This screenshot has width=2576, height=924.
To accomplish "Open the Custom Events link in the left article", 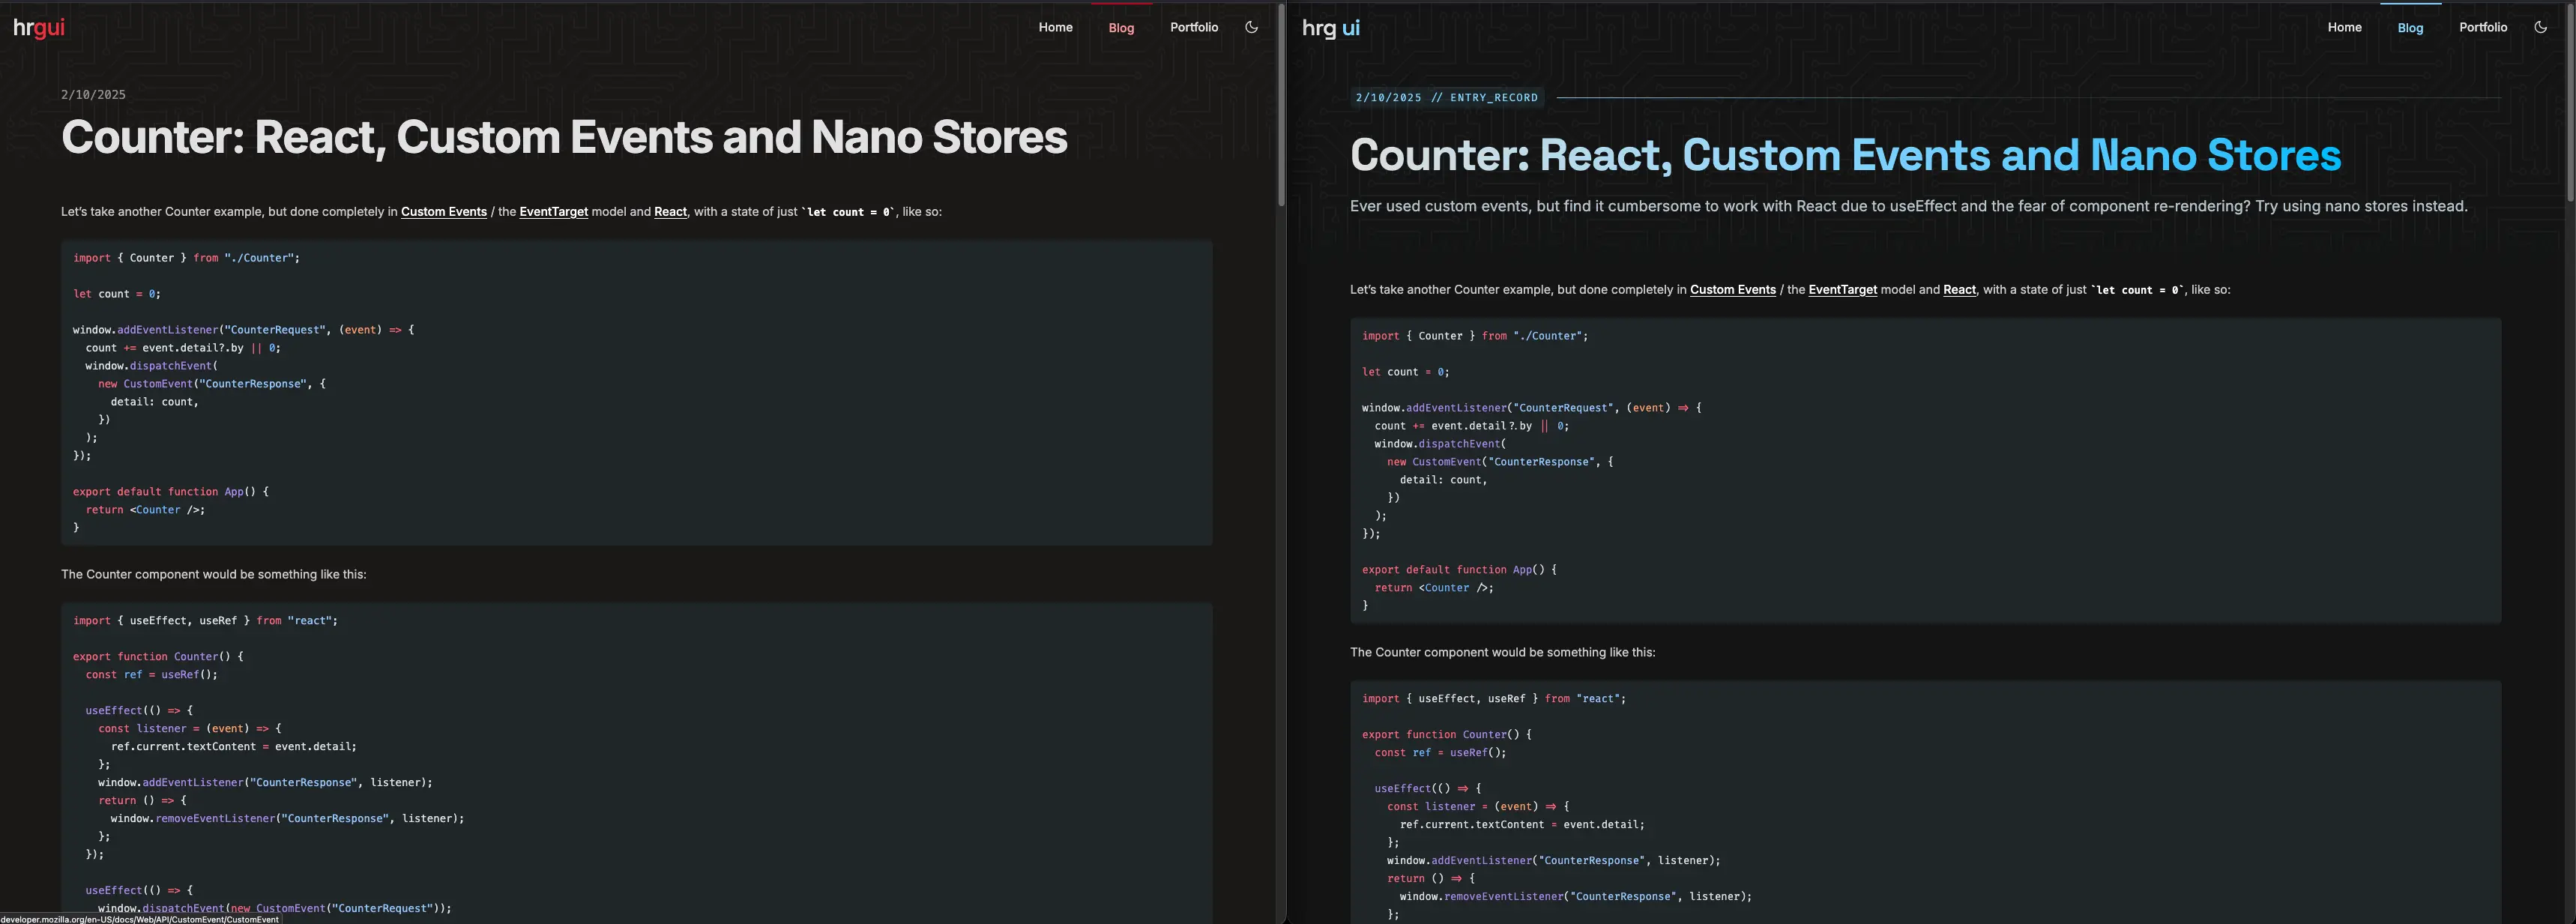I will (x=444, y=211).
